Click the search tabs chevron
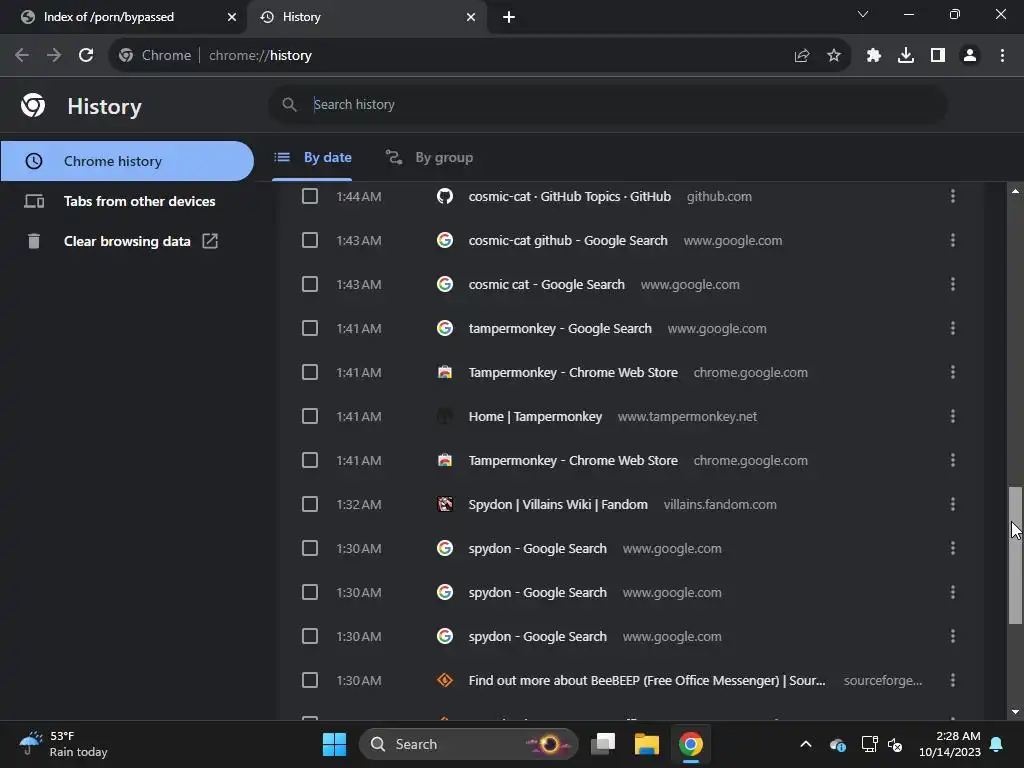 (863, 14)
